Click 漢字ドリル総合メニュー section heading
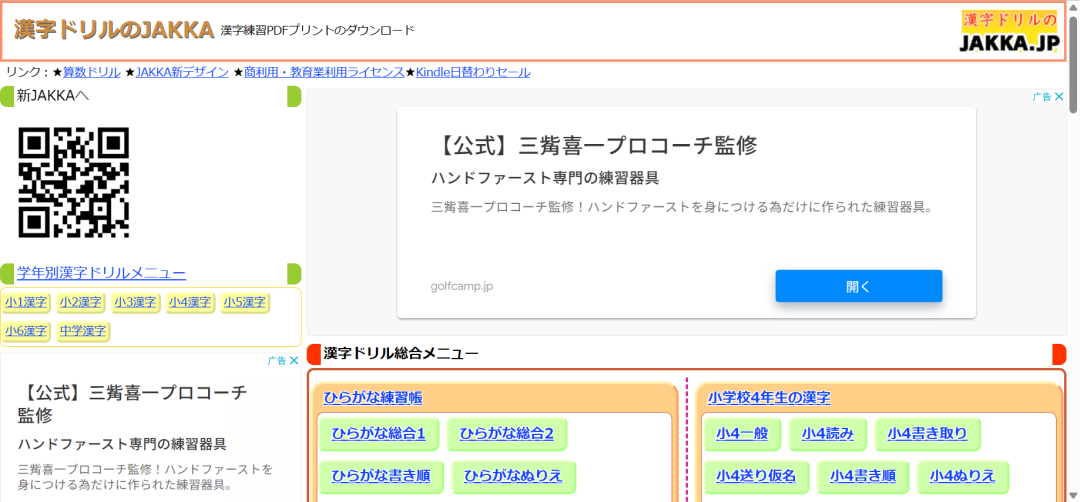 (401, 354)
